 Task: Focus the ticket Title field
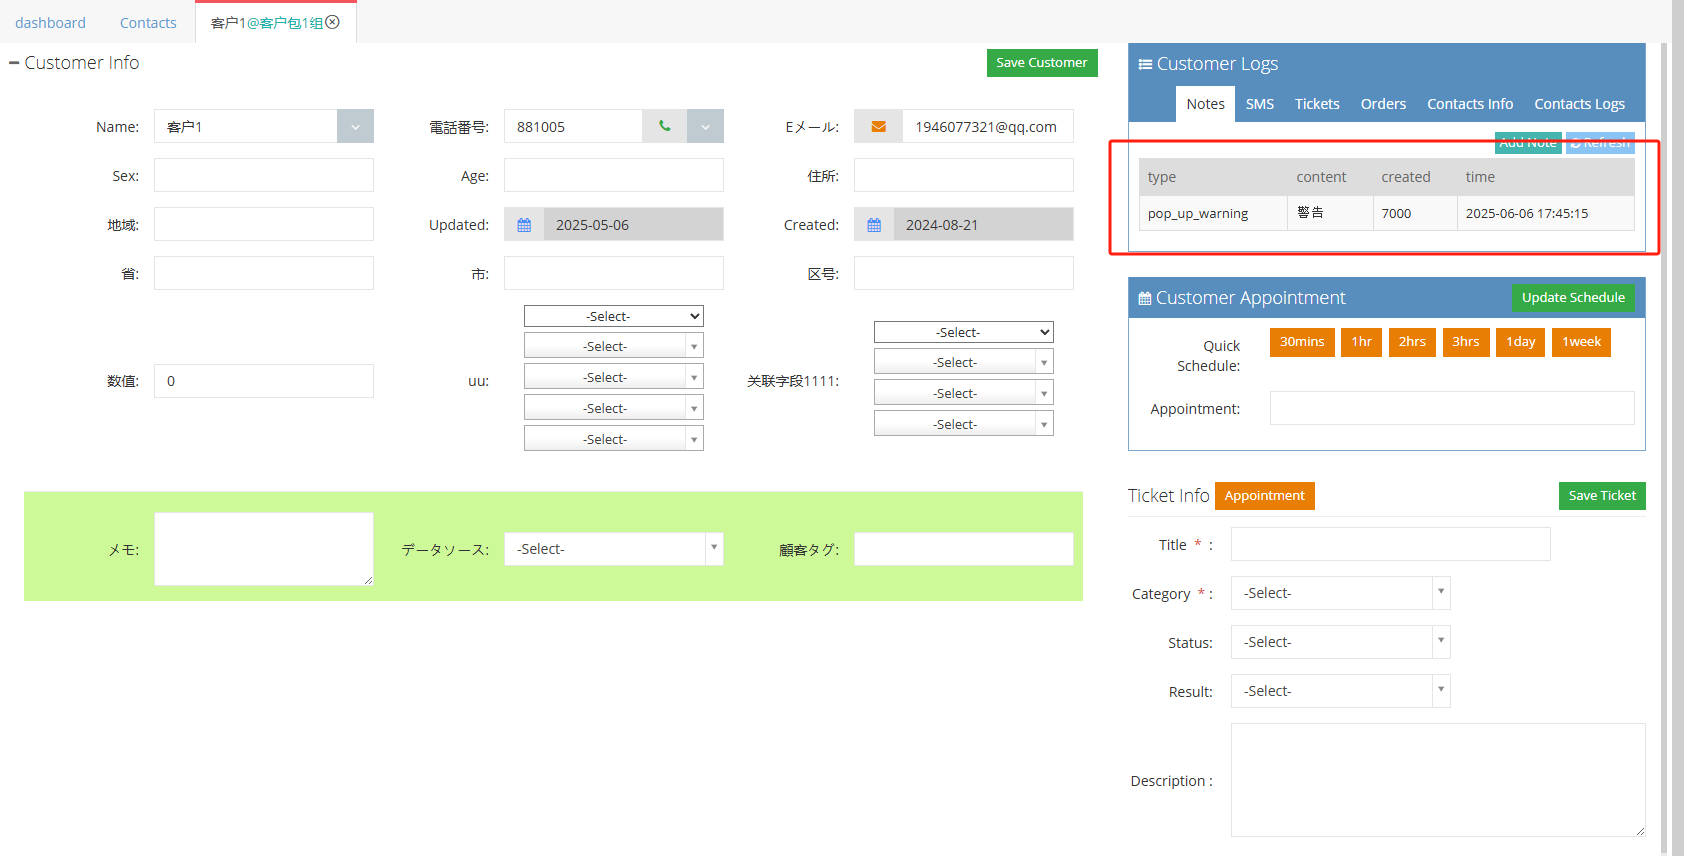point(1391,544)
